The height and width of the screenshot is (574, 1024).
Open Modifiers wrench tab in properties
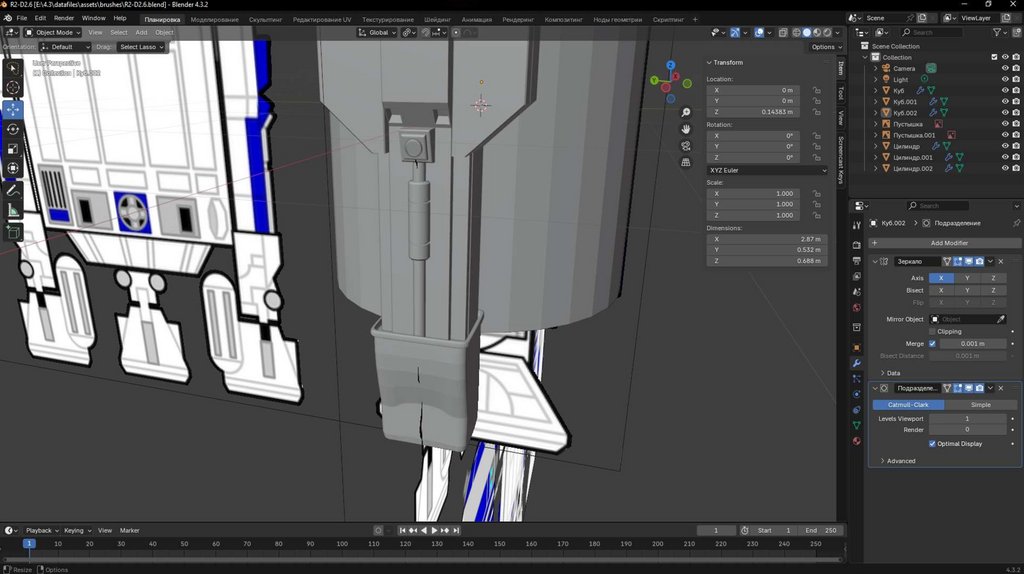pos(856,362)
